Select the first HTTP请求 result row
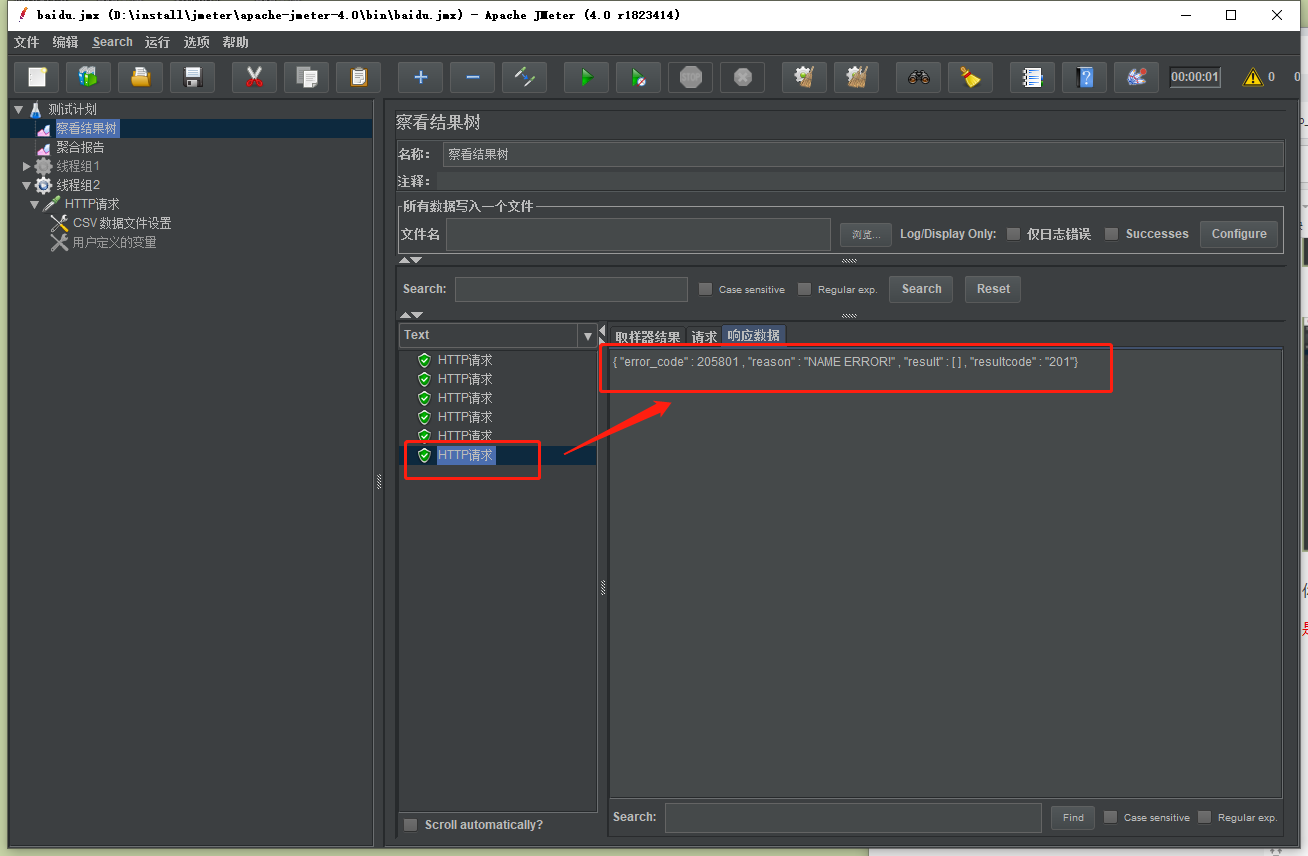 coord(465,360)
